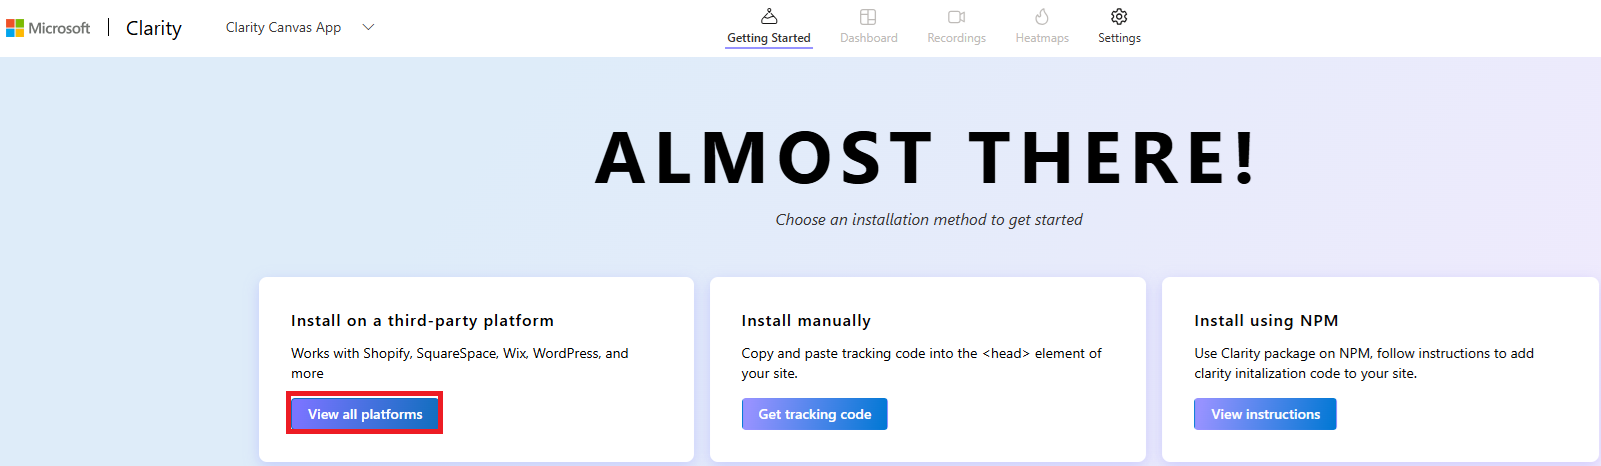Click the Heatmaps flame icon
The height and width of the screenshot is (466, 1601).
point(1042,16)
